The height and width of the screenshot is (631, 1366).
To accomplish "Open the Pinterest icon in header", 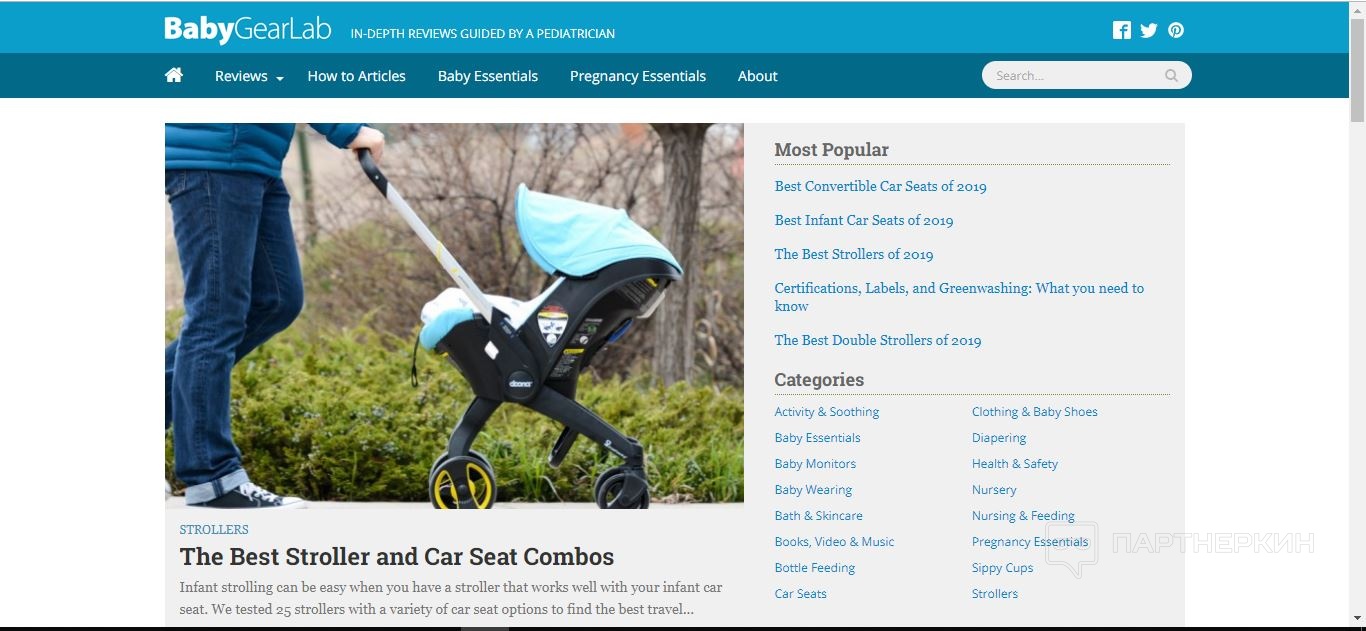I will click(x=1176, y=30).
